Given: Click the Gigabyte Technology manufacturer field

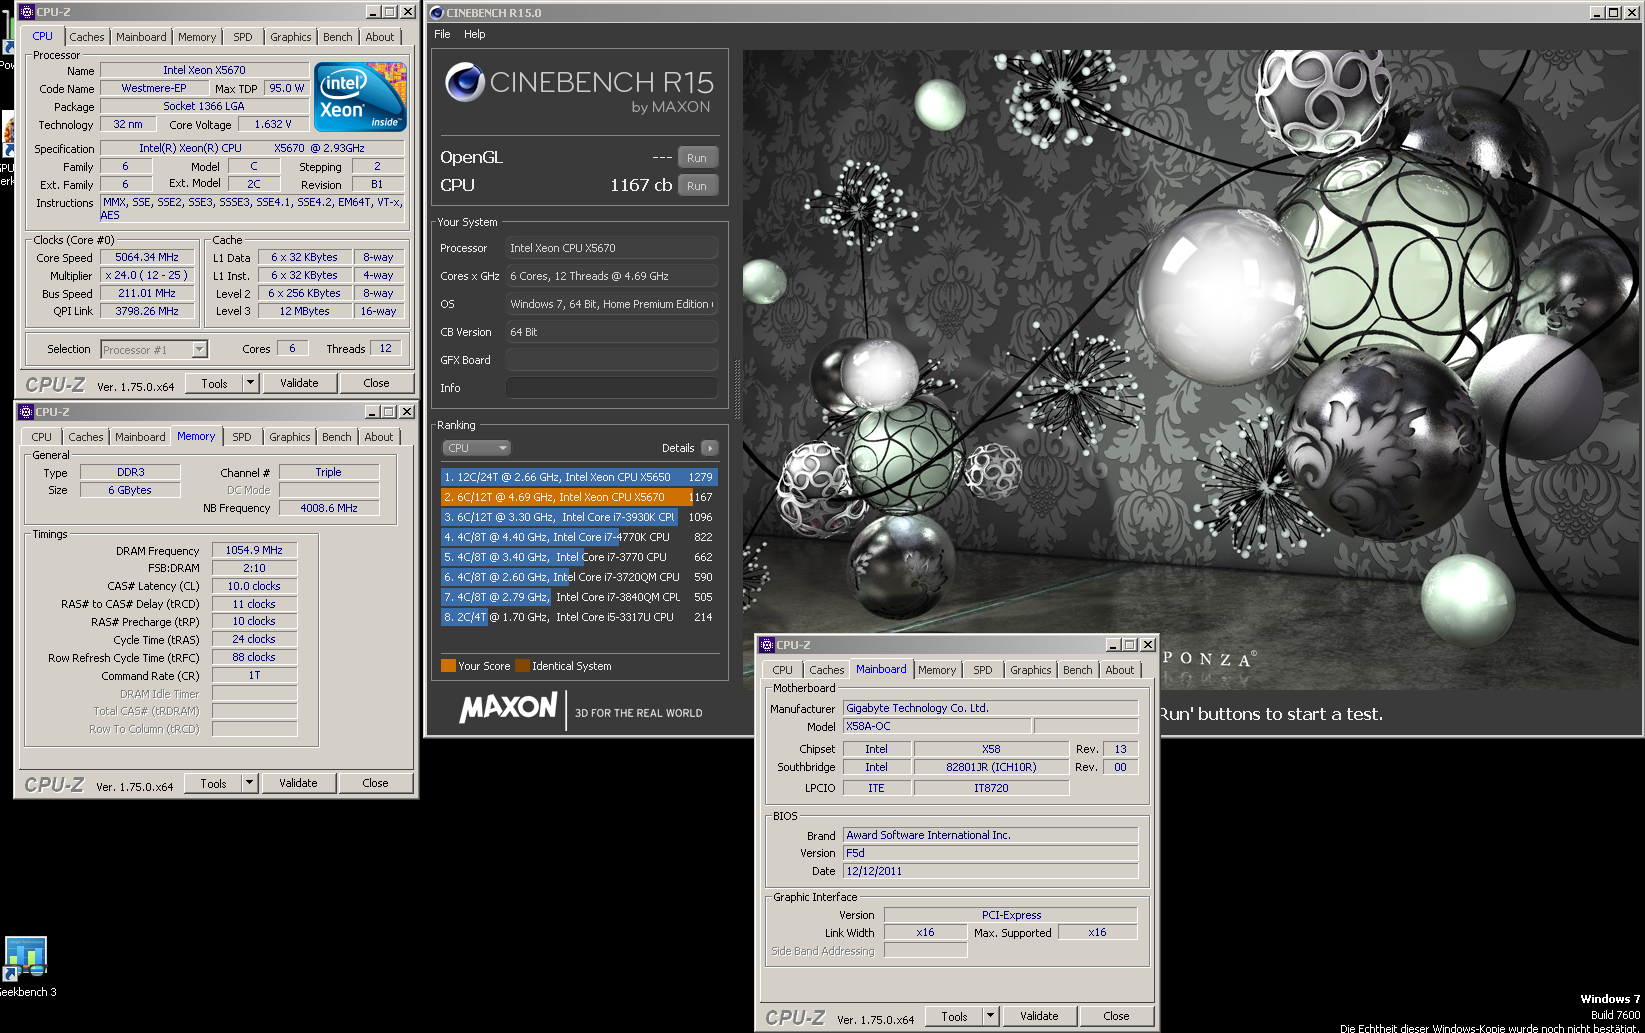Looking at the screenshot, I should (990, 708).
